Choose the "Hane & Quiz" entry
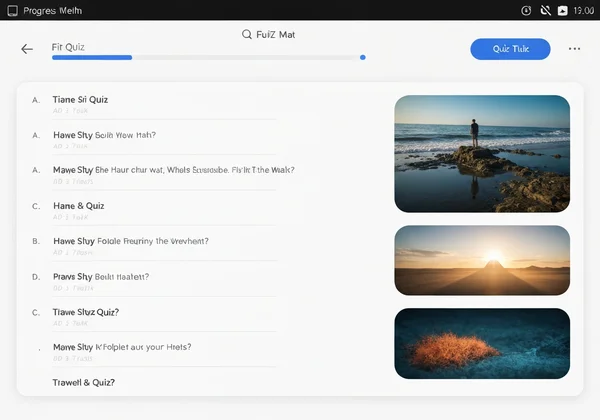This screenshot has width=600, height=420. (x=78, y=206)
